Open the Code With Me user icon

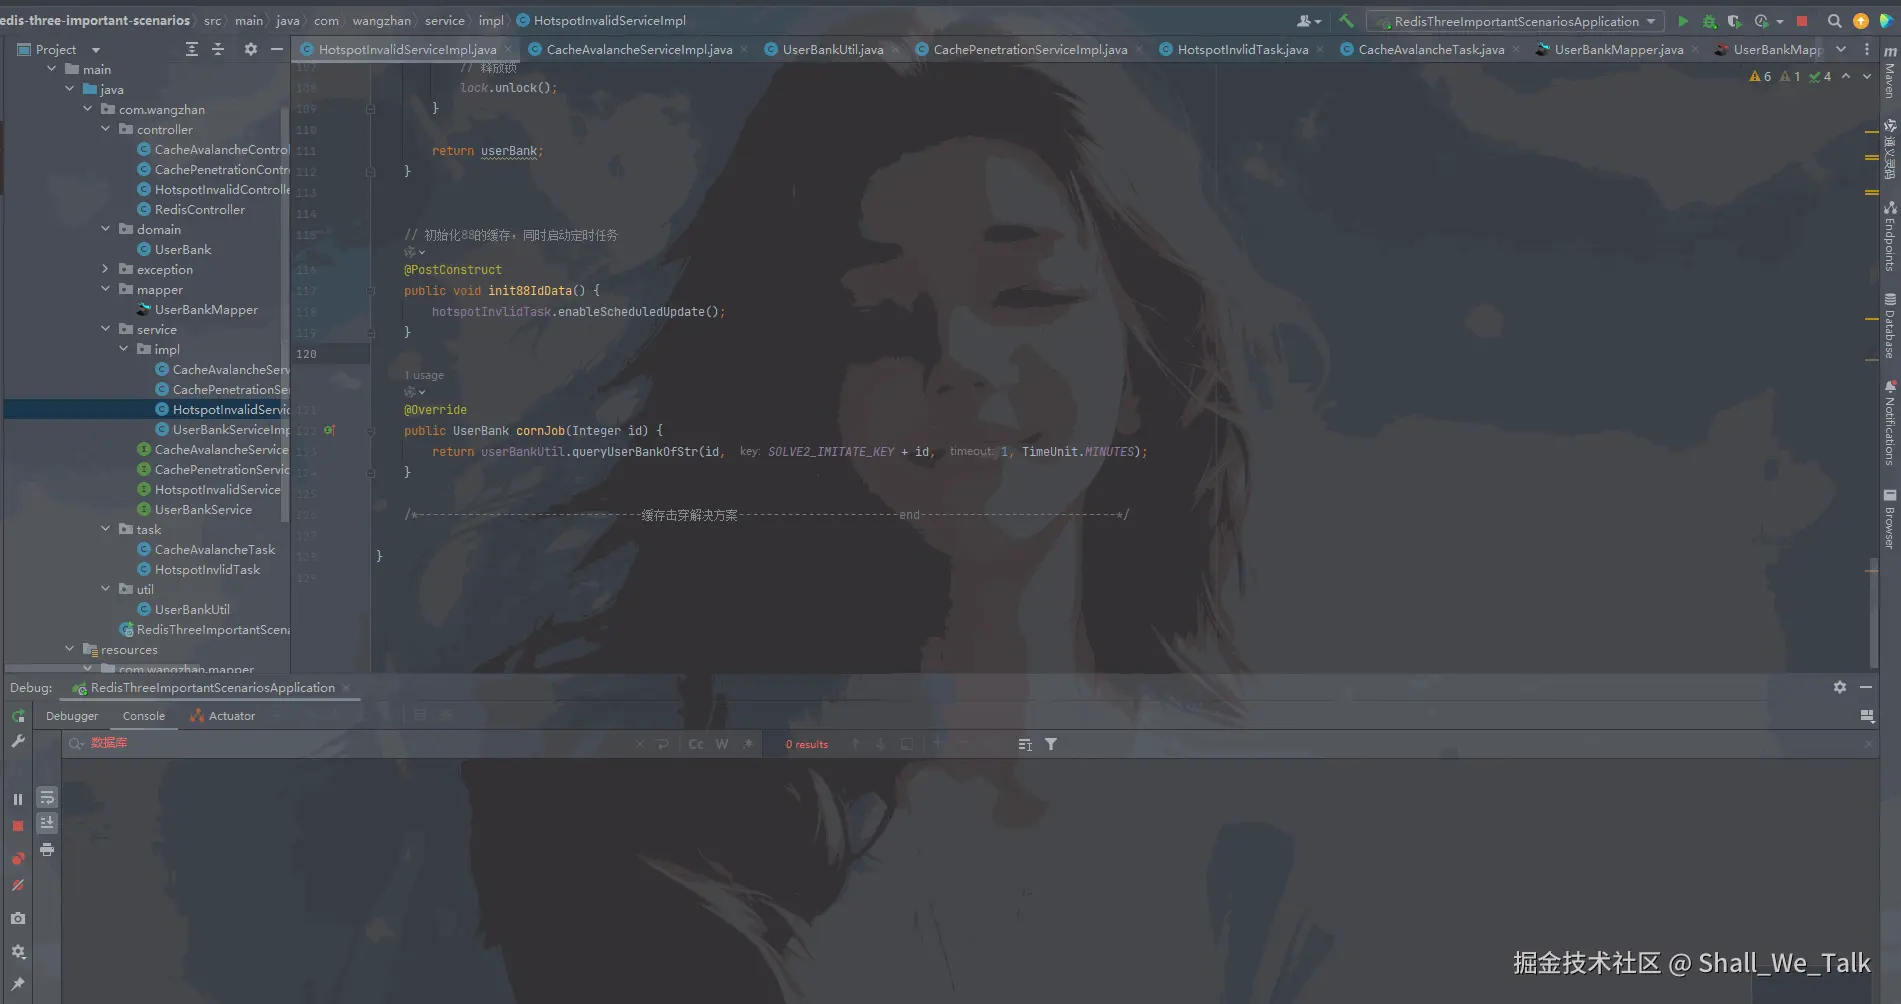pos(1308,21)
